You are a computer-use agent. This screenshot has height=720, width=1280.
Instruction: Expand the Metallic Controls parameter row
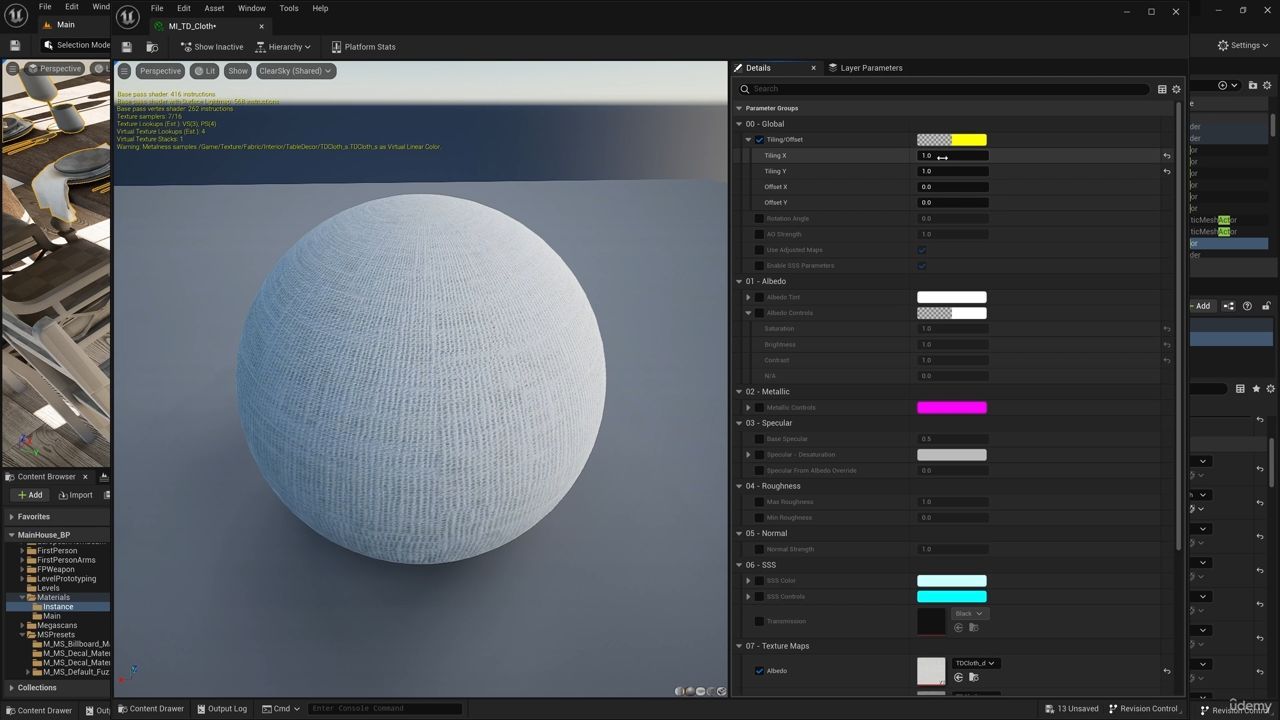tap(748, 408)
